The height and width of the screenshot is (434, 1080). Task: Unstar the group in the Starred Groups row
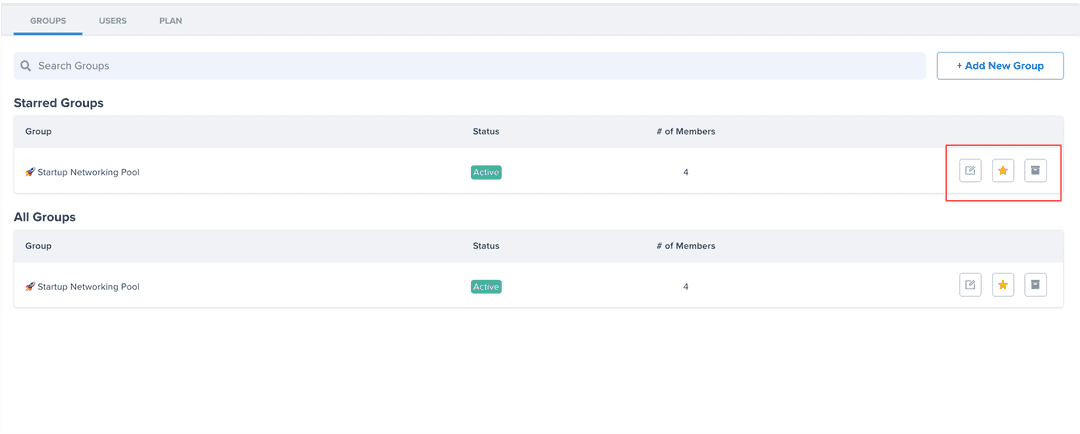(1003, 171)
